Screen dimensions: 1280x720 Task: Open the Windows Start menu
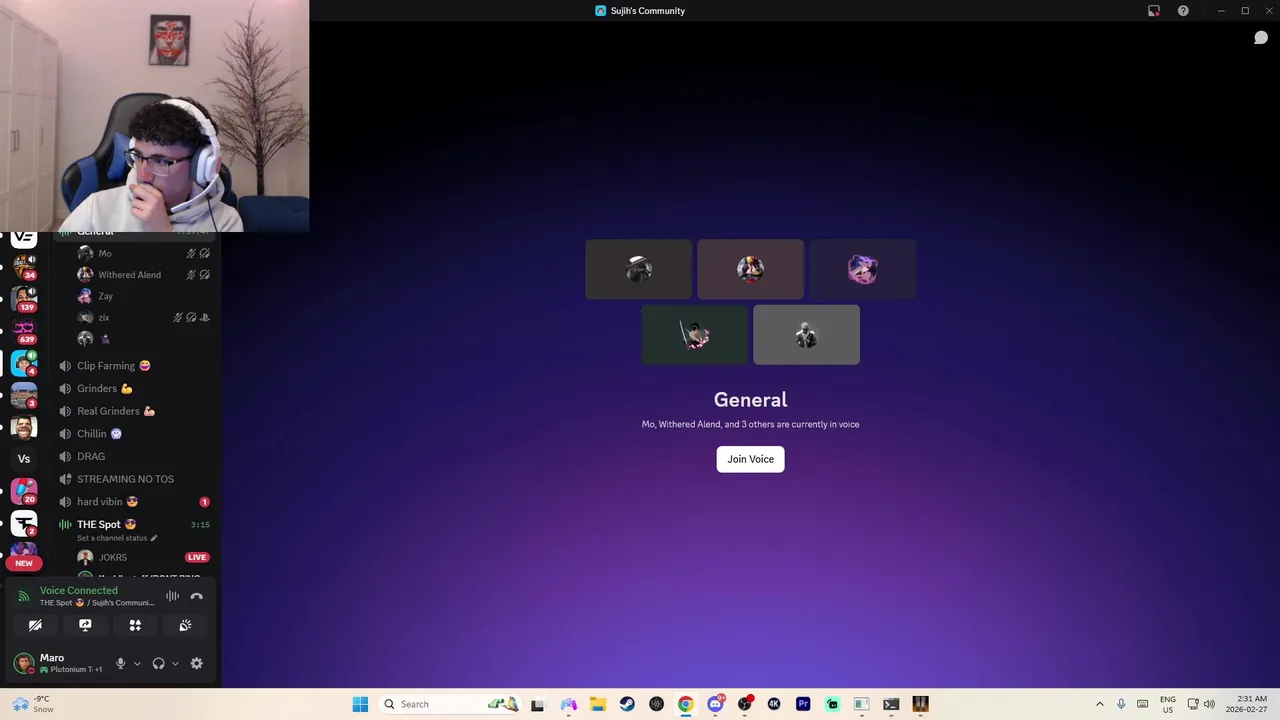(x=360, y=704)
